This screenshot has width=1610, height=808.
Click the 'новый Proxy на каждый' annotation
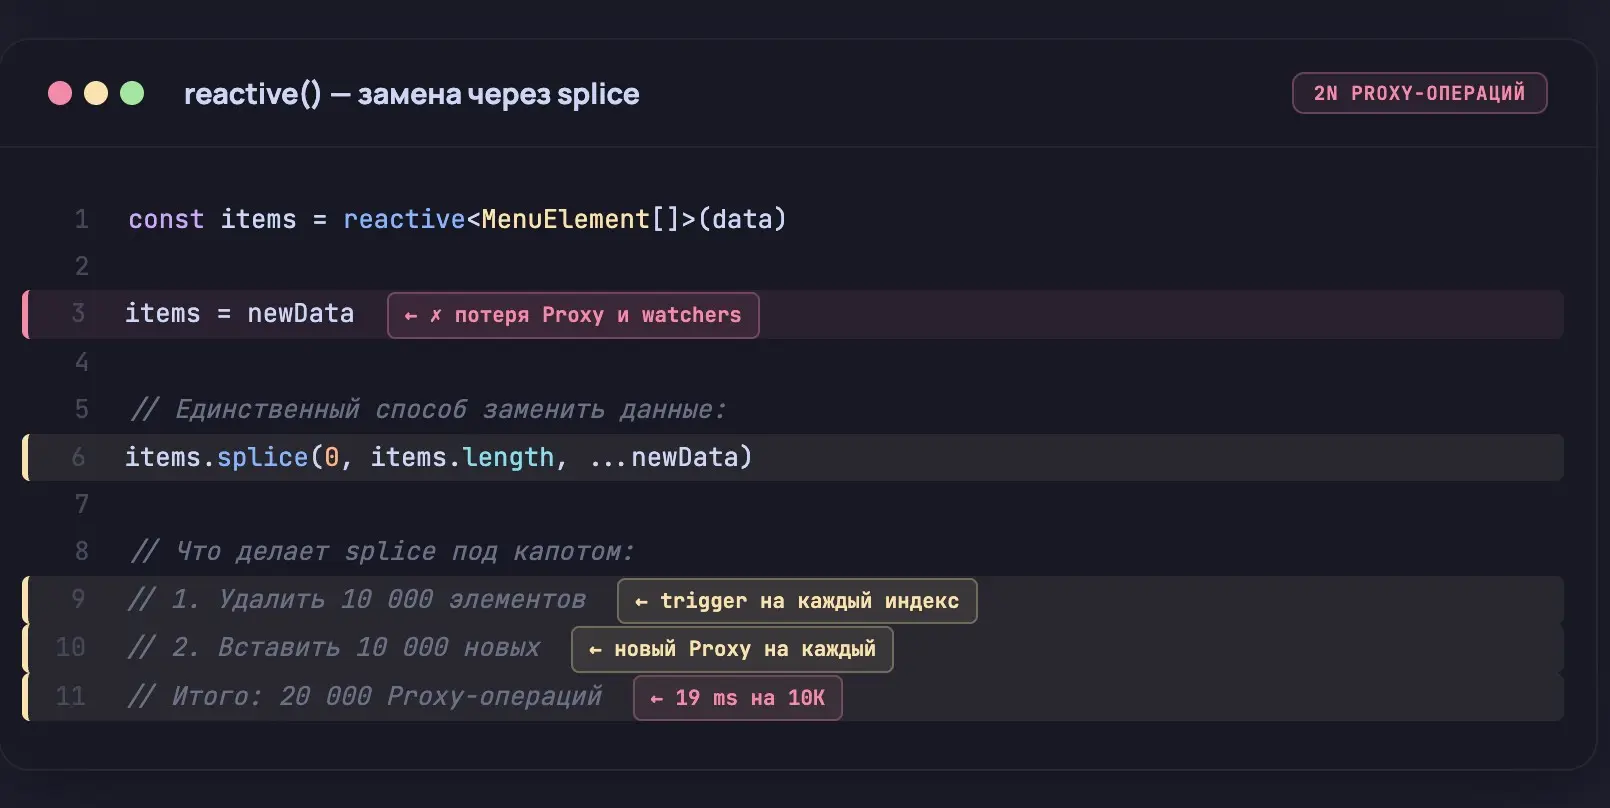732,649
